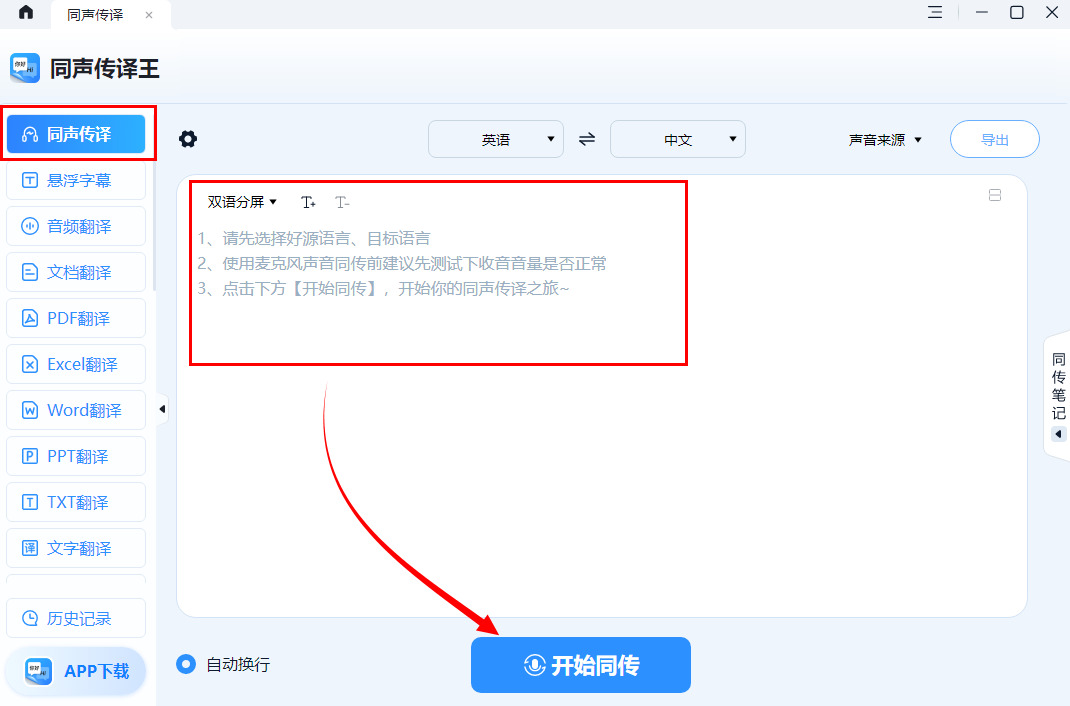The width and height of the screenshot is (1070, 706).
Task: Decrease font size with T- icon
Action: (342, 202)
